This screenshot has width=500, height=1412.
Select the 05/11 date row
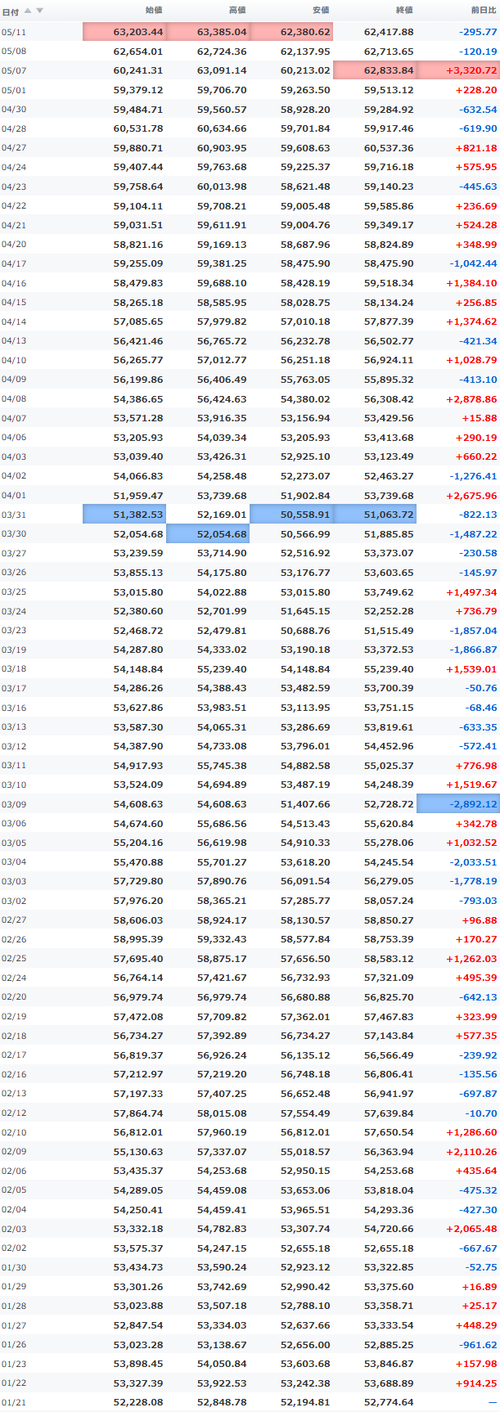click(x=250, y=31)
